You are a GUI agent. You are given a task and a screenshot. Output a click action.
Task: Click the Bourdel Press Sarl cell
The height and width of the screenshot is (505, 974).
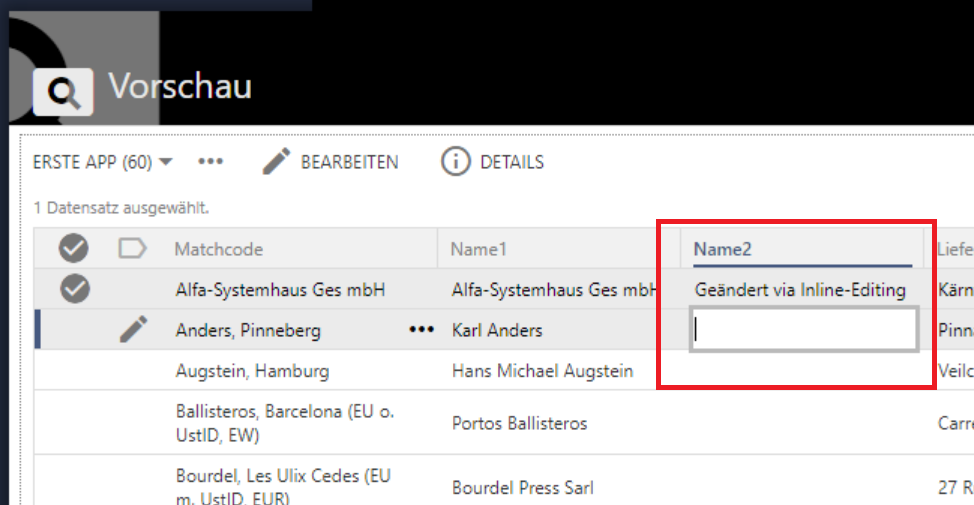pyautogui.click(x=522, y=488)
